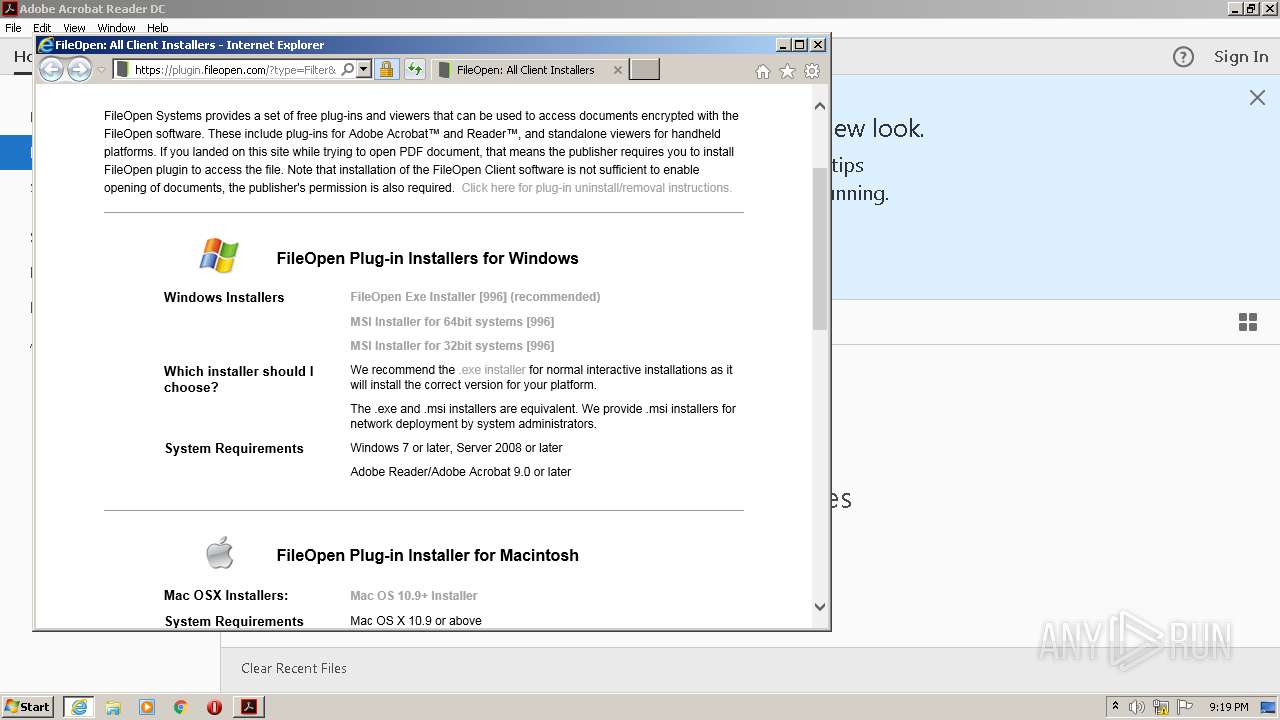
Task: Click the Windows logo image
Action: (x=219, y=256)
